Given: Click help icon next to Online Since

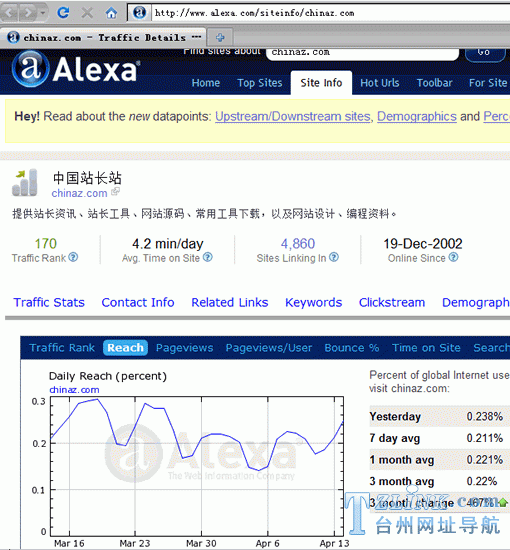Looking at the screenshot, I should click(454, 257).
